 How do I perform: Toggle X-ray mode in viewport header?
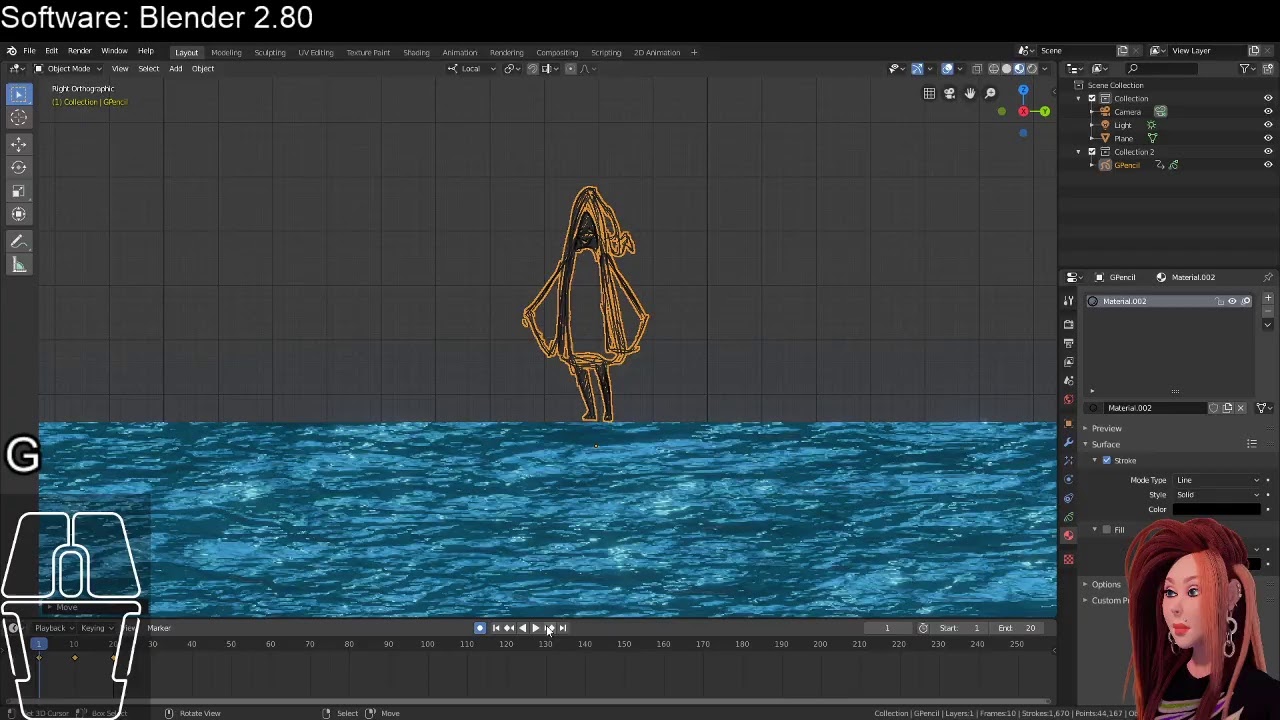[977, 69]
